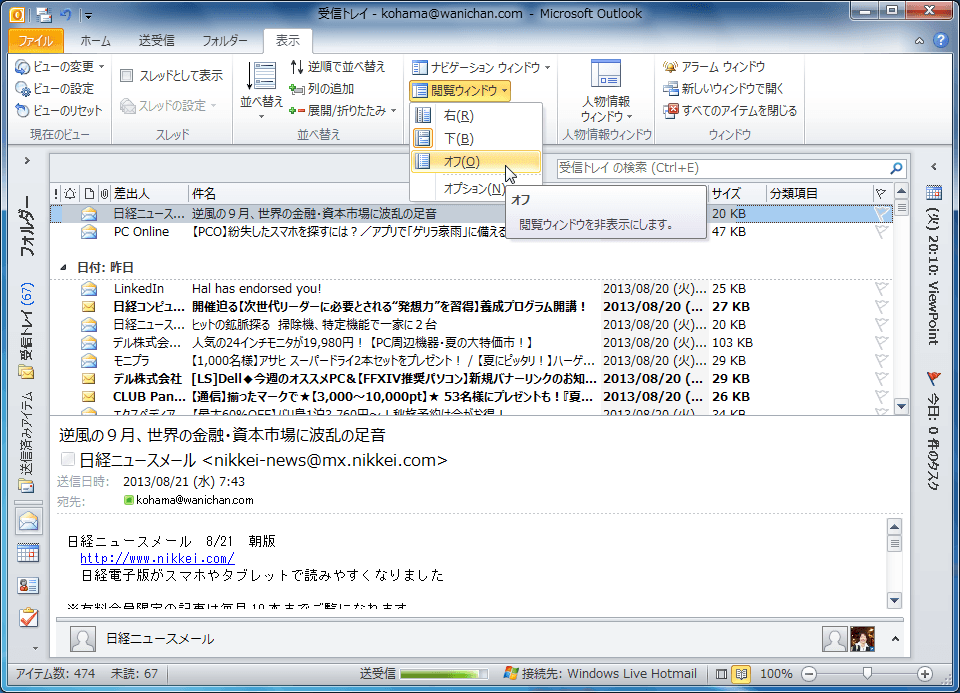Expand the To-Do bar arrow

click(934, 167)
